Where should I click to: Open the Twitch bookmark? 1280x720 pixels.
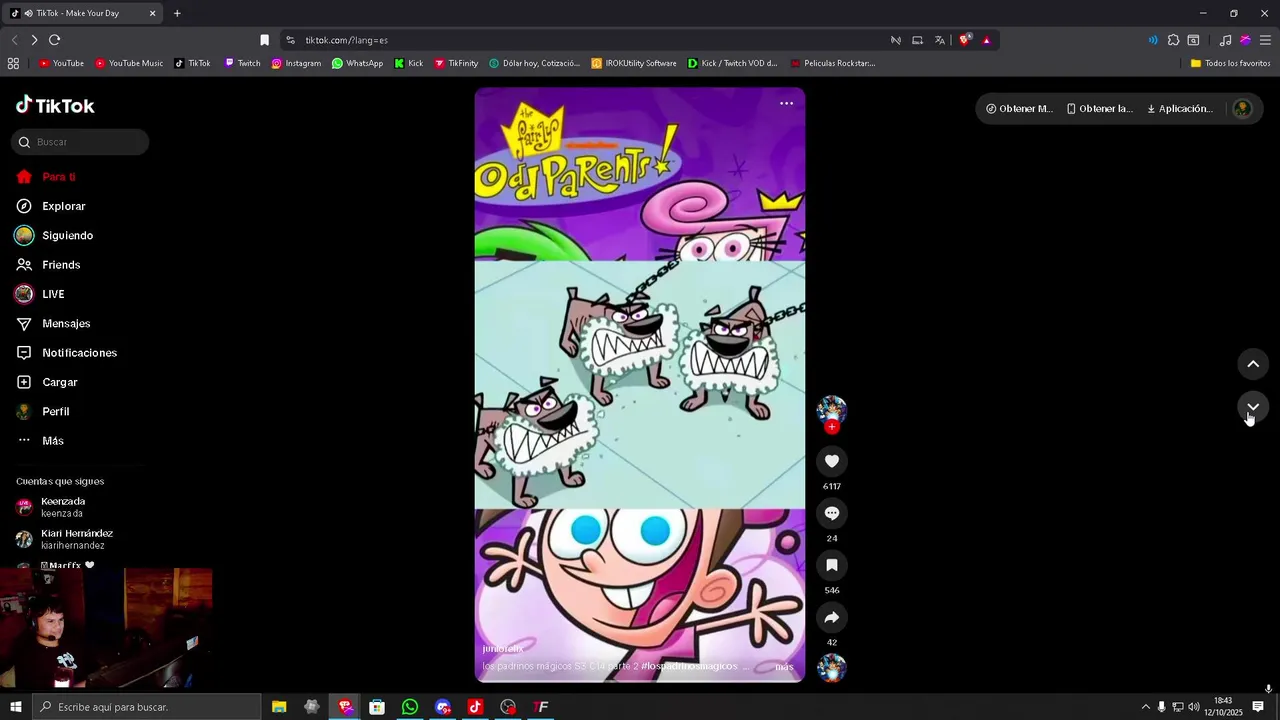(242, 63)
